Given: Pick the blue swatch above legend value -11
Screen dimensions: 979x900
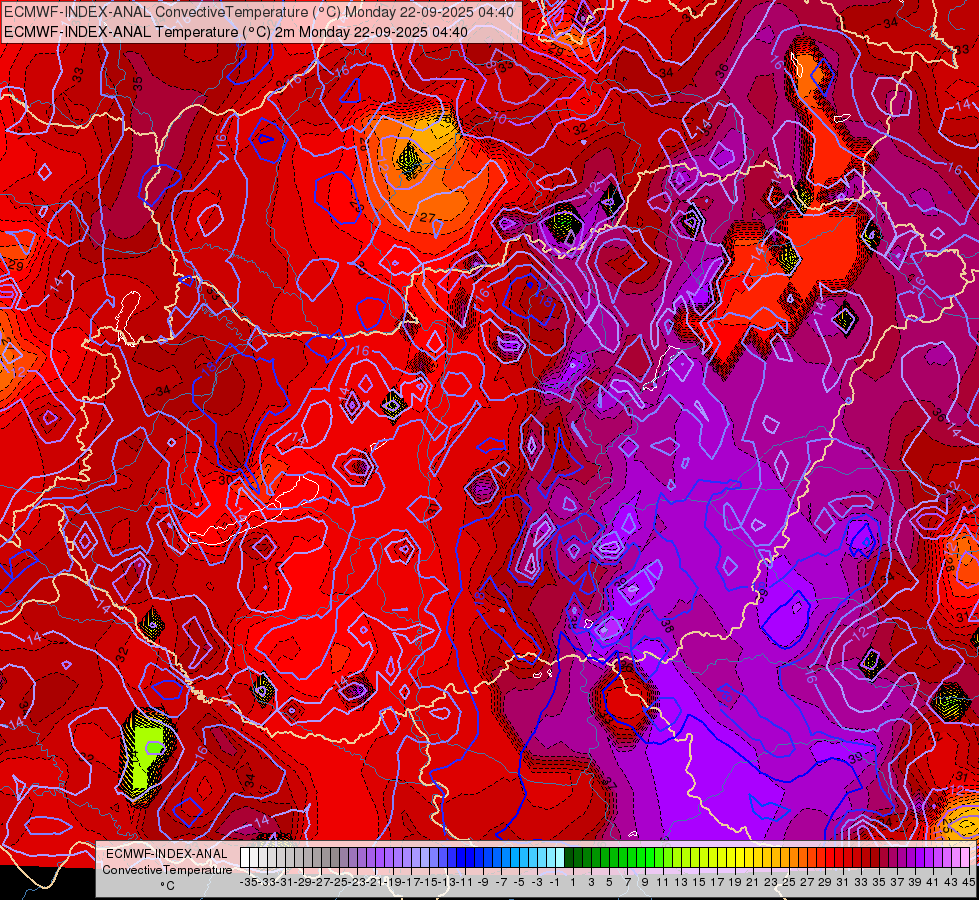Looking at the screenshot, I should click(x=461, y=858).
